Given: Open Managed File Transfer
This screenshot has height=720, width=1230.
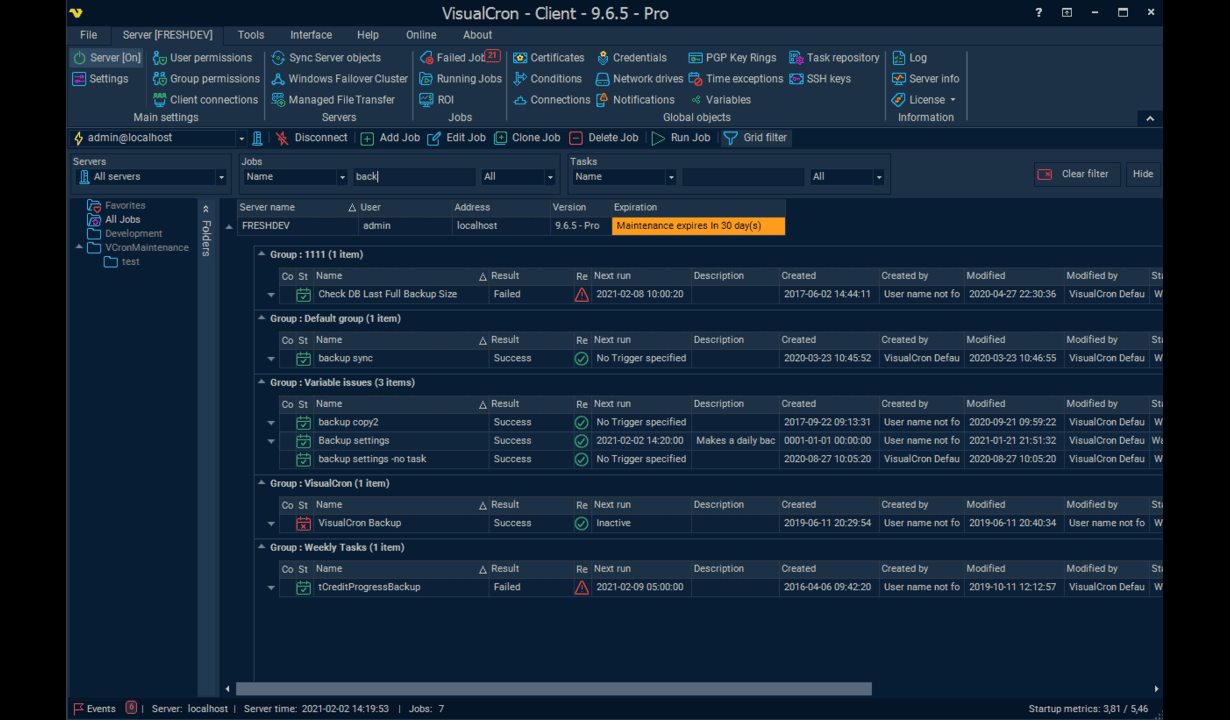Looking at the screenshot, I should point(333,100).
